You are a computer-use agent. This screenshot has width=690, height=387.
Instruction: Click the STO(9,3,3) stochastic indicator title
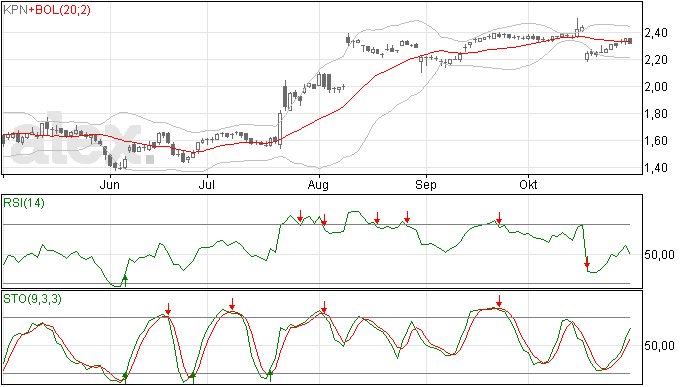[32, 299]
